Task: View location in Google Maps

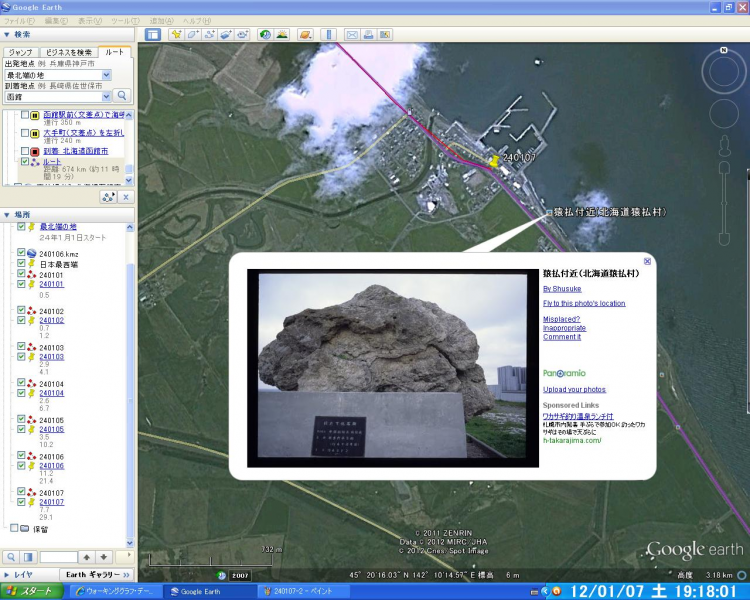Action: tap(385, 34)
